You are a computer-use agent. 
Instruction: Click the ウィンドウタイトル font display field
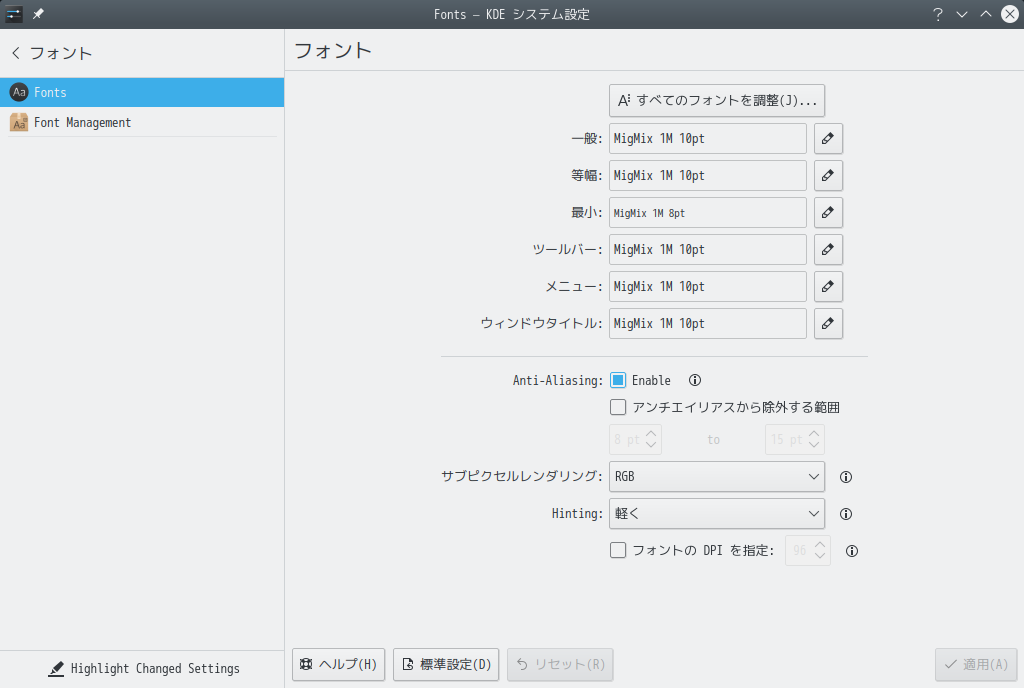point(708,323)
